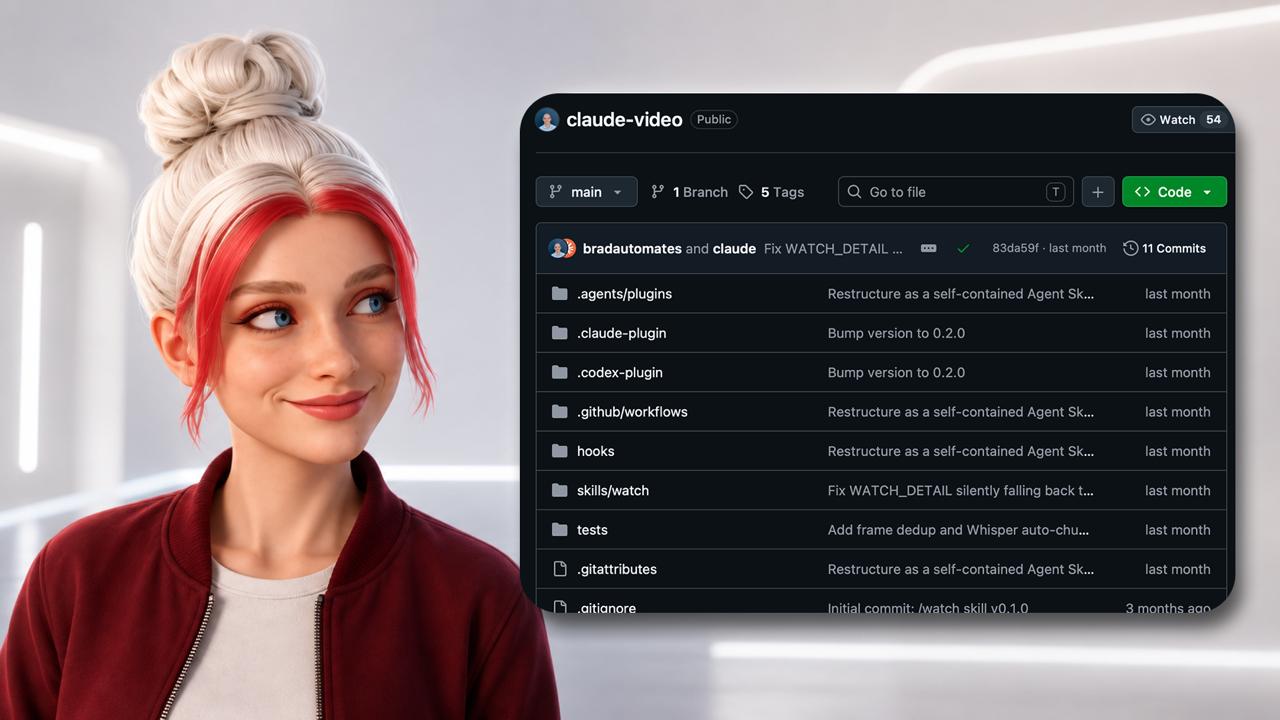Open the .gitattributes file

coord(617,569)
